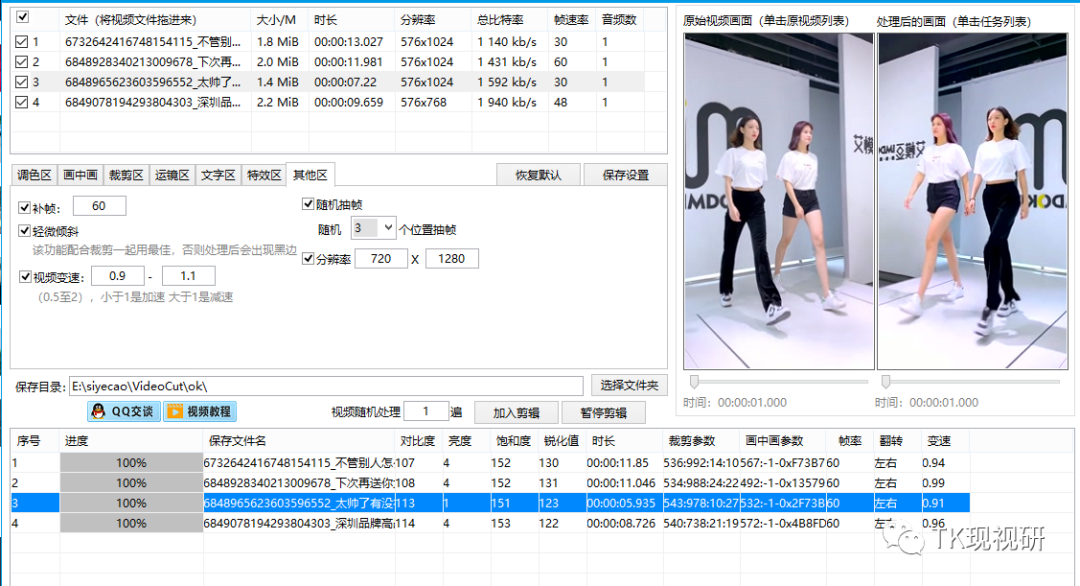Screen dimensions: 1080x586
Task: Click the 音频数 column header
Action: click(x=620, y=20)
